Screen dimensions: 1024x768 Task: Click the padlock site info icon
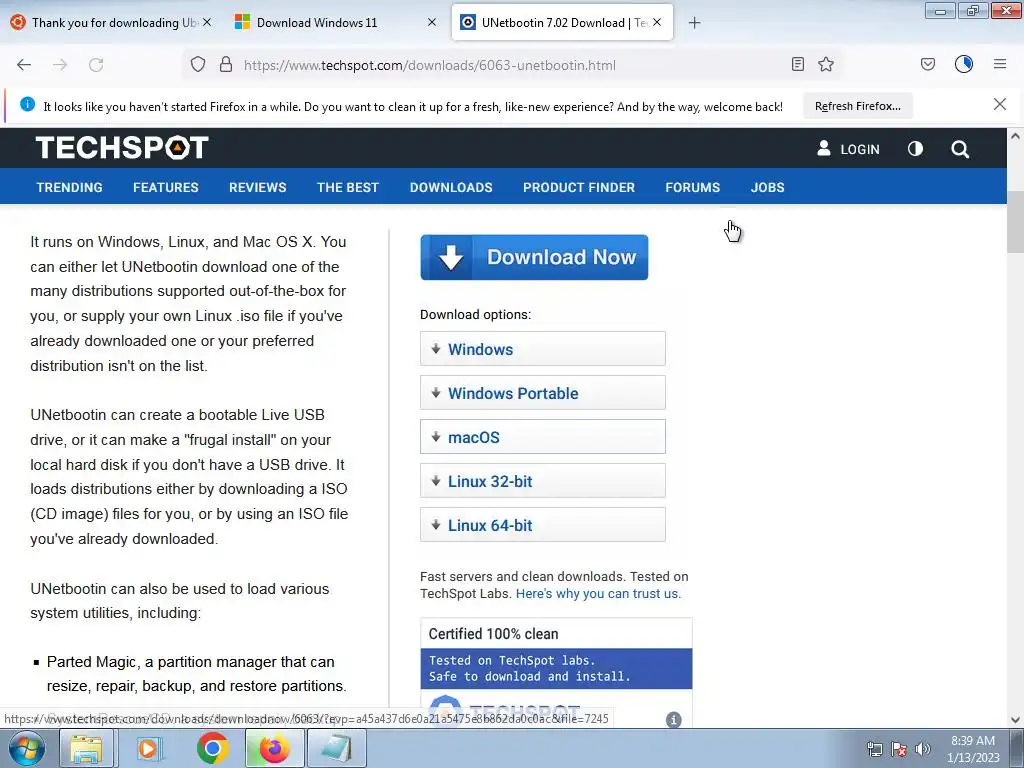click(x=226, y=65)
